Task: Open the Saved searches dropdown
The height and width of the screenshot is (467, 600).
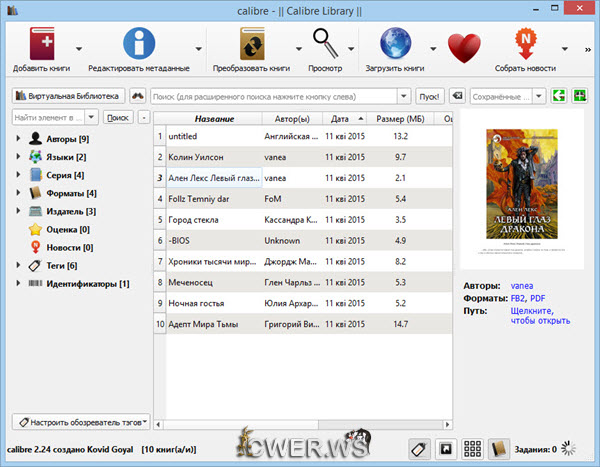Action: [x=509, y=96]
